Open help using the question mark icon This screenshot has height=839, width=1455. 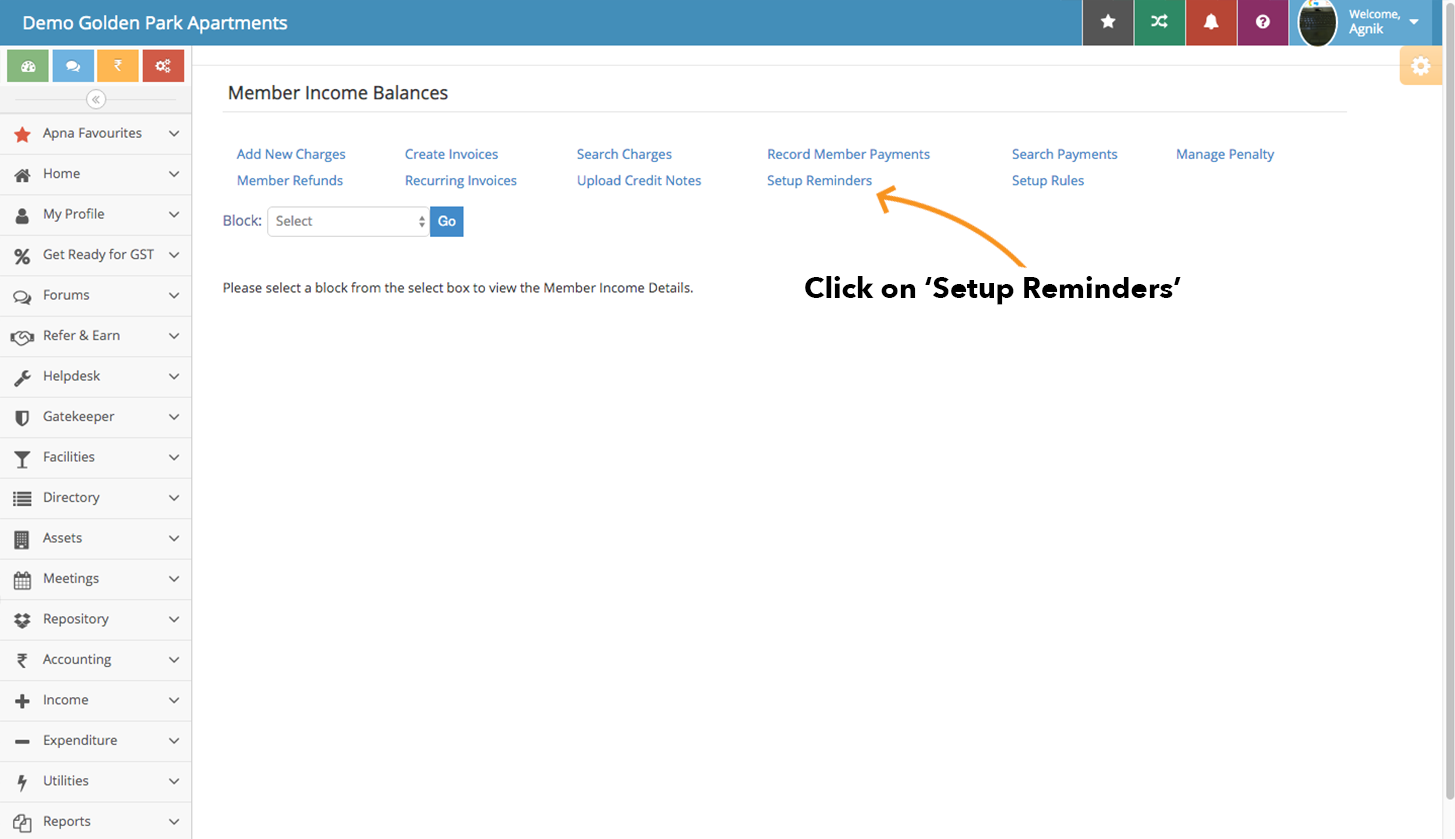click(x=1262, y=22)
